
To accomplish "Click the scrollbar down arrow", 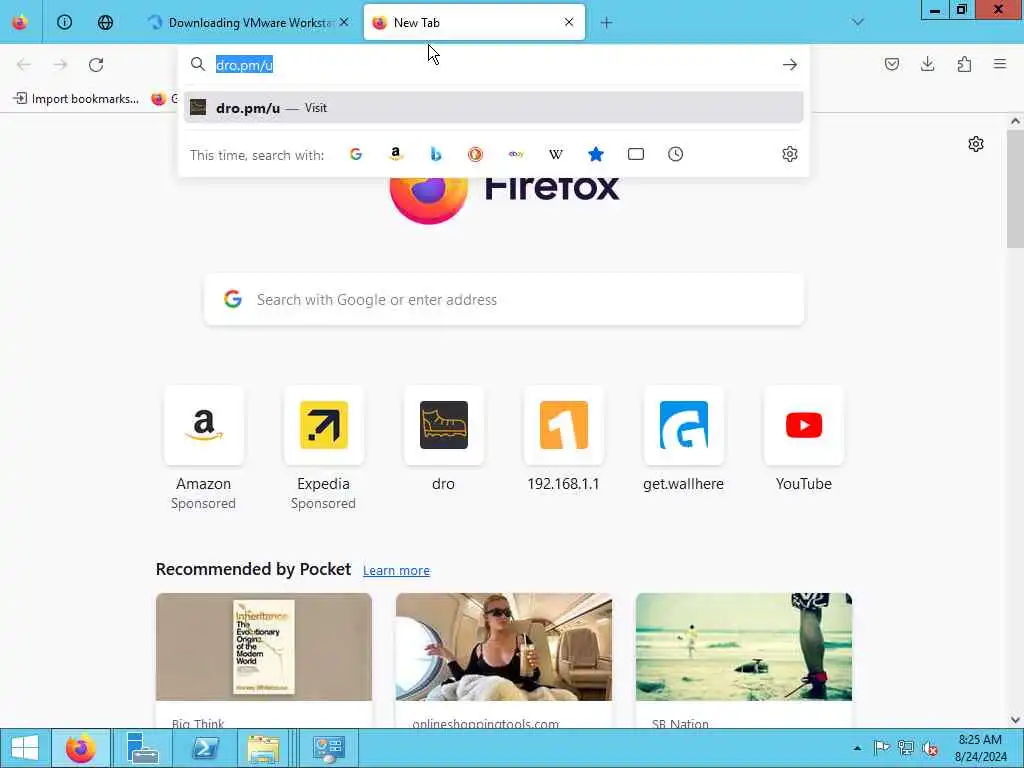I will (1015, 720).
